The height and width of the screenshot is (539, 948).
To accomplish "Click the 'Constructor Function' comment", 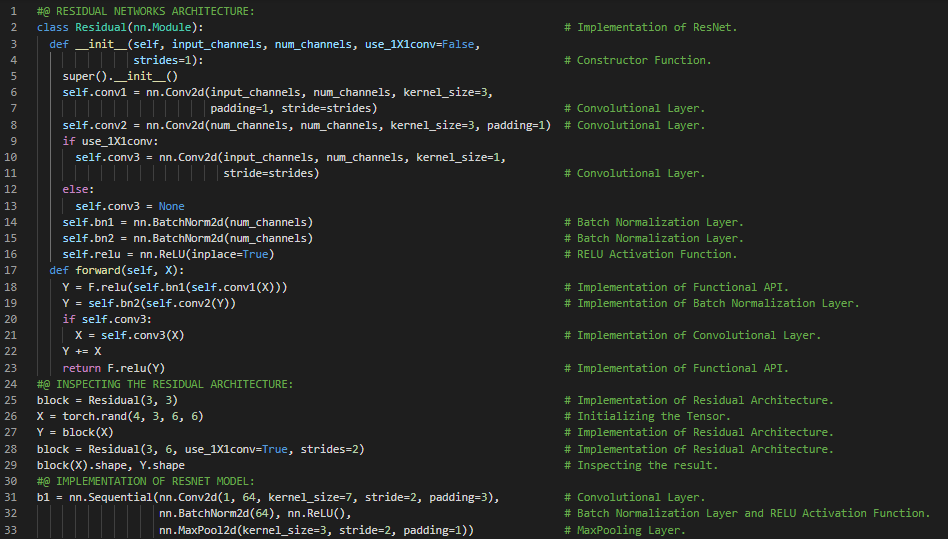I will [x=643, y=60].
